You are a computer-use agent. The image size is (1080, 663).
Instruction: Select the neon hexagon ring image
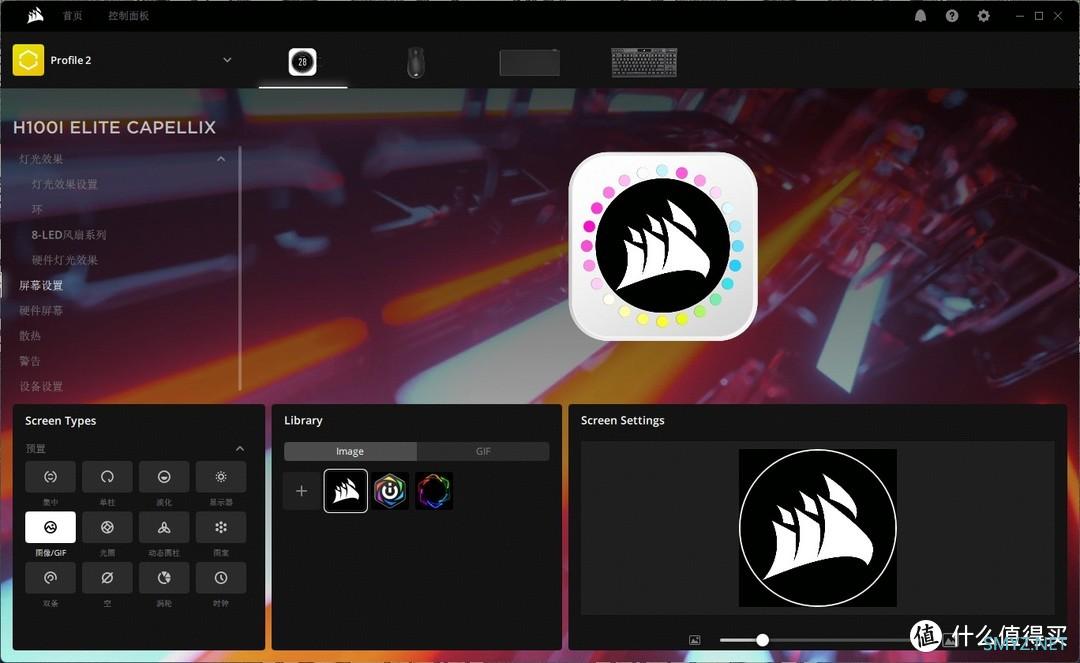click(x=434, y=491)
